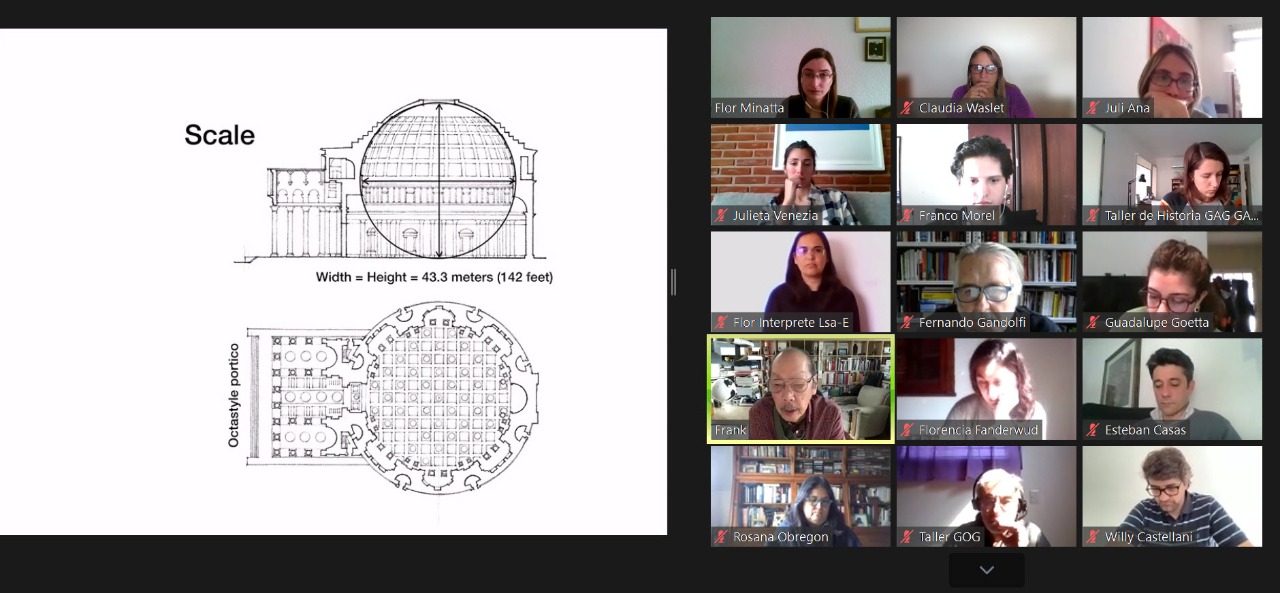Select Flor Minatta's video tile
This screenshot has height=593, width=1280.
tap(800, 67)
